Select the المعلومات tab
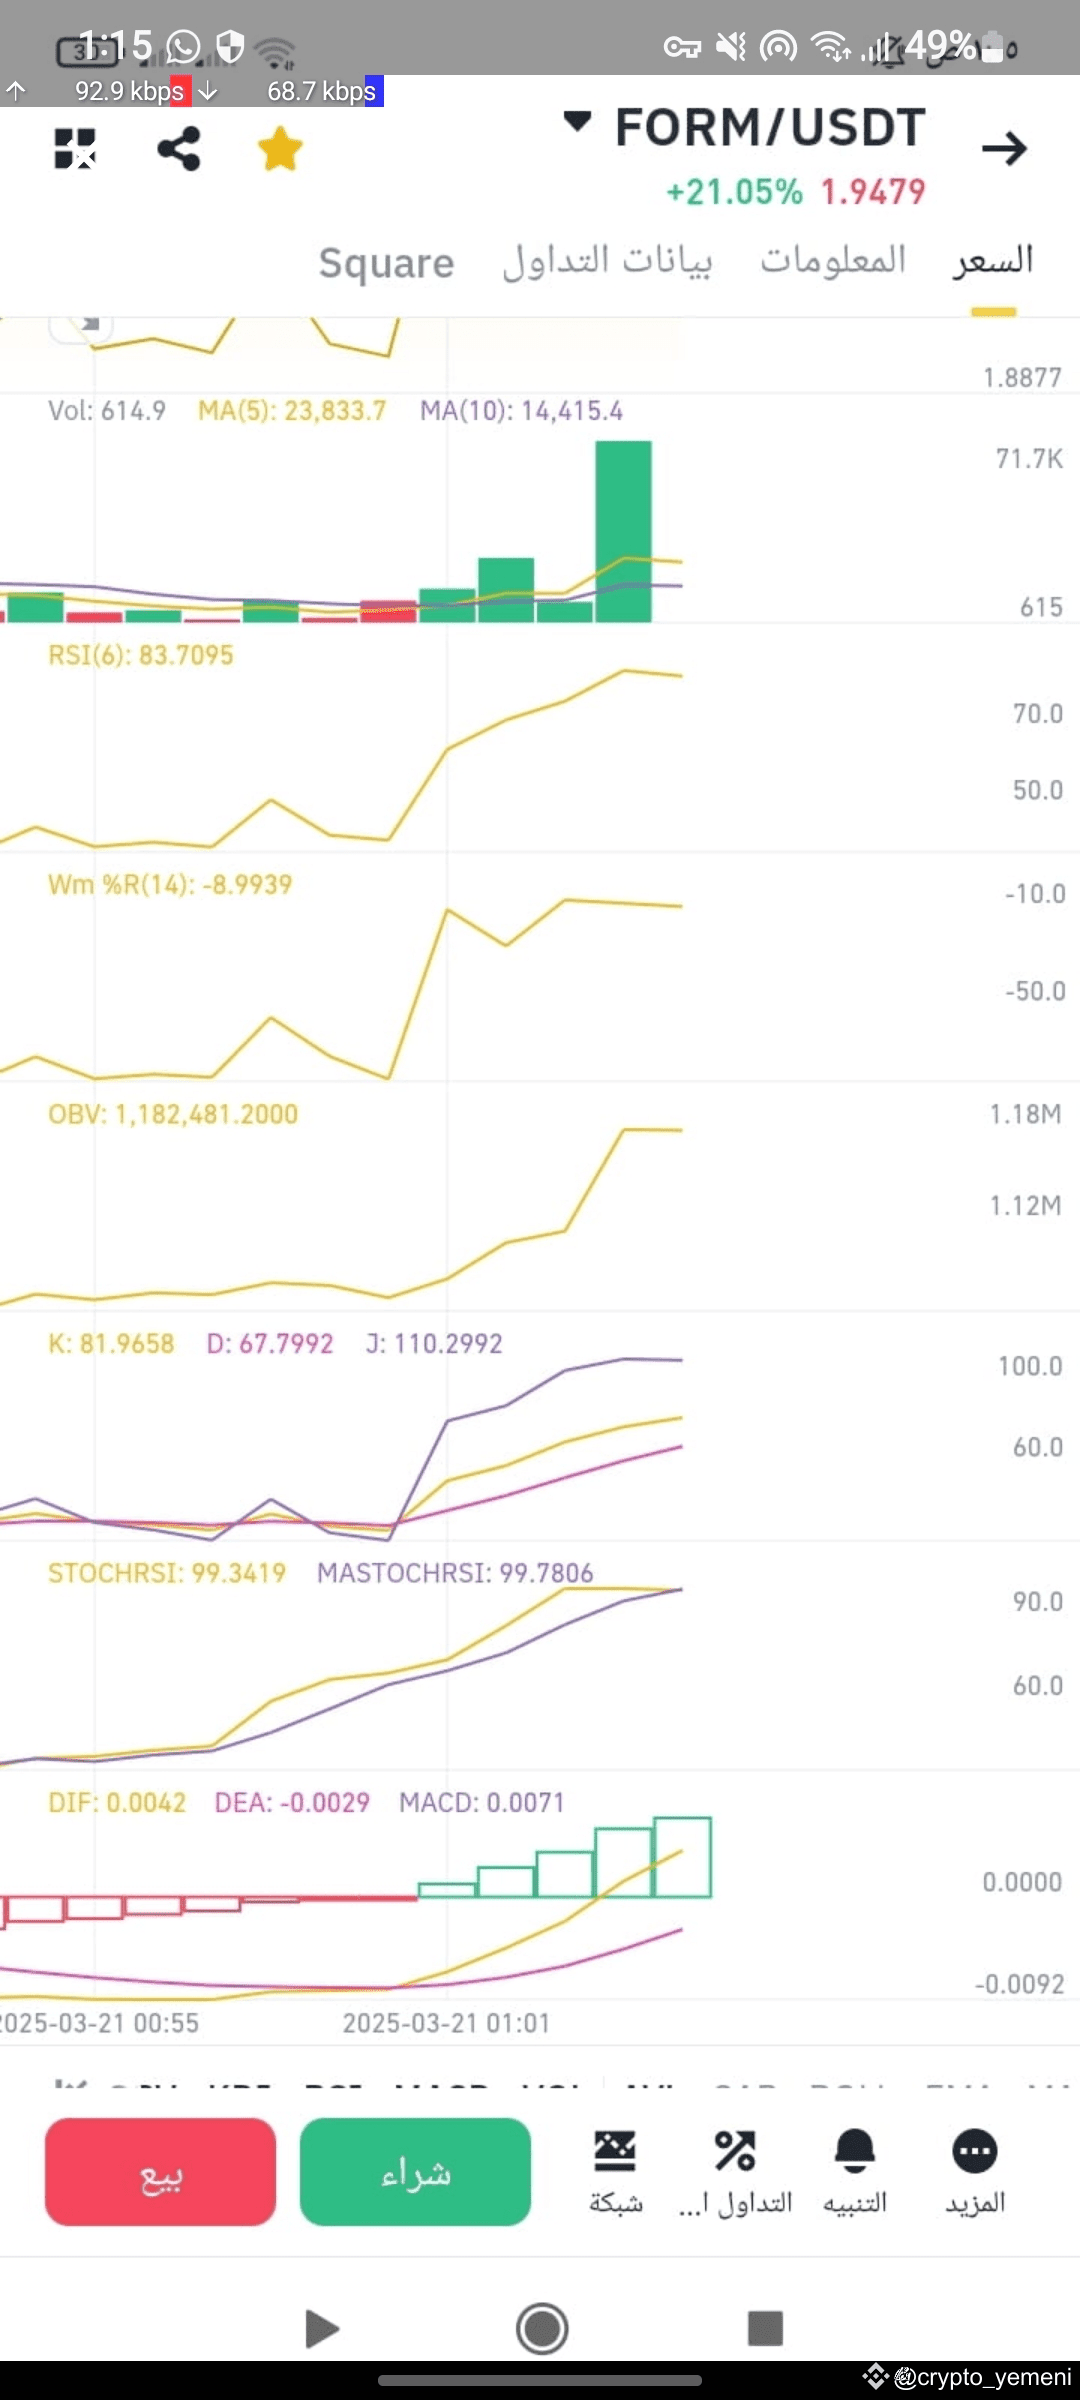Screen dimensions: 1080x2400 click(x=833, y=261)
